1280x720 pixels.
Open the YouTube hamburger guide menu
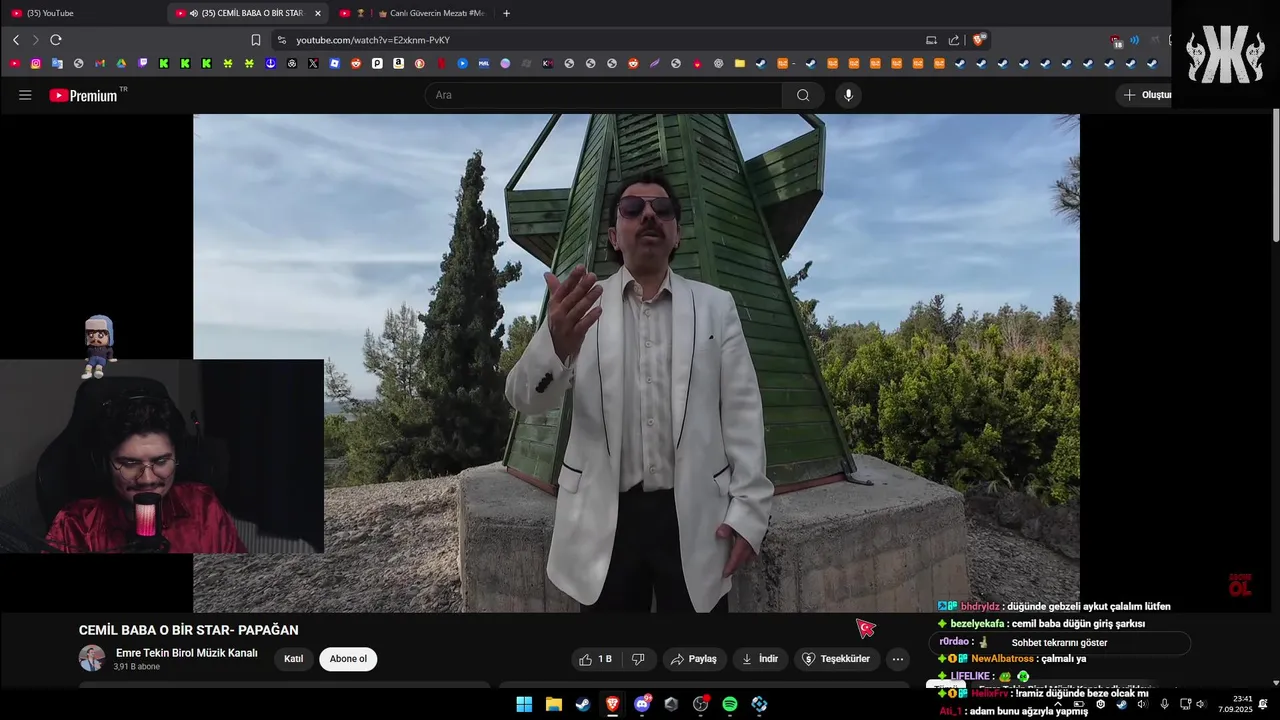pos(25,95)
